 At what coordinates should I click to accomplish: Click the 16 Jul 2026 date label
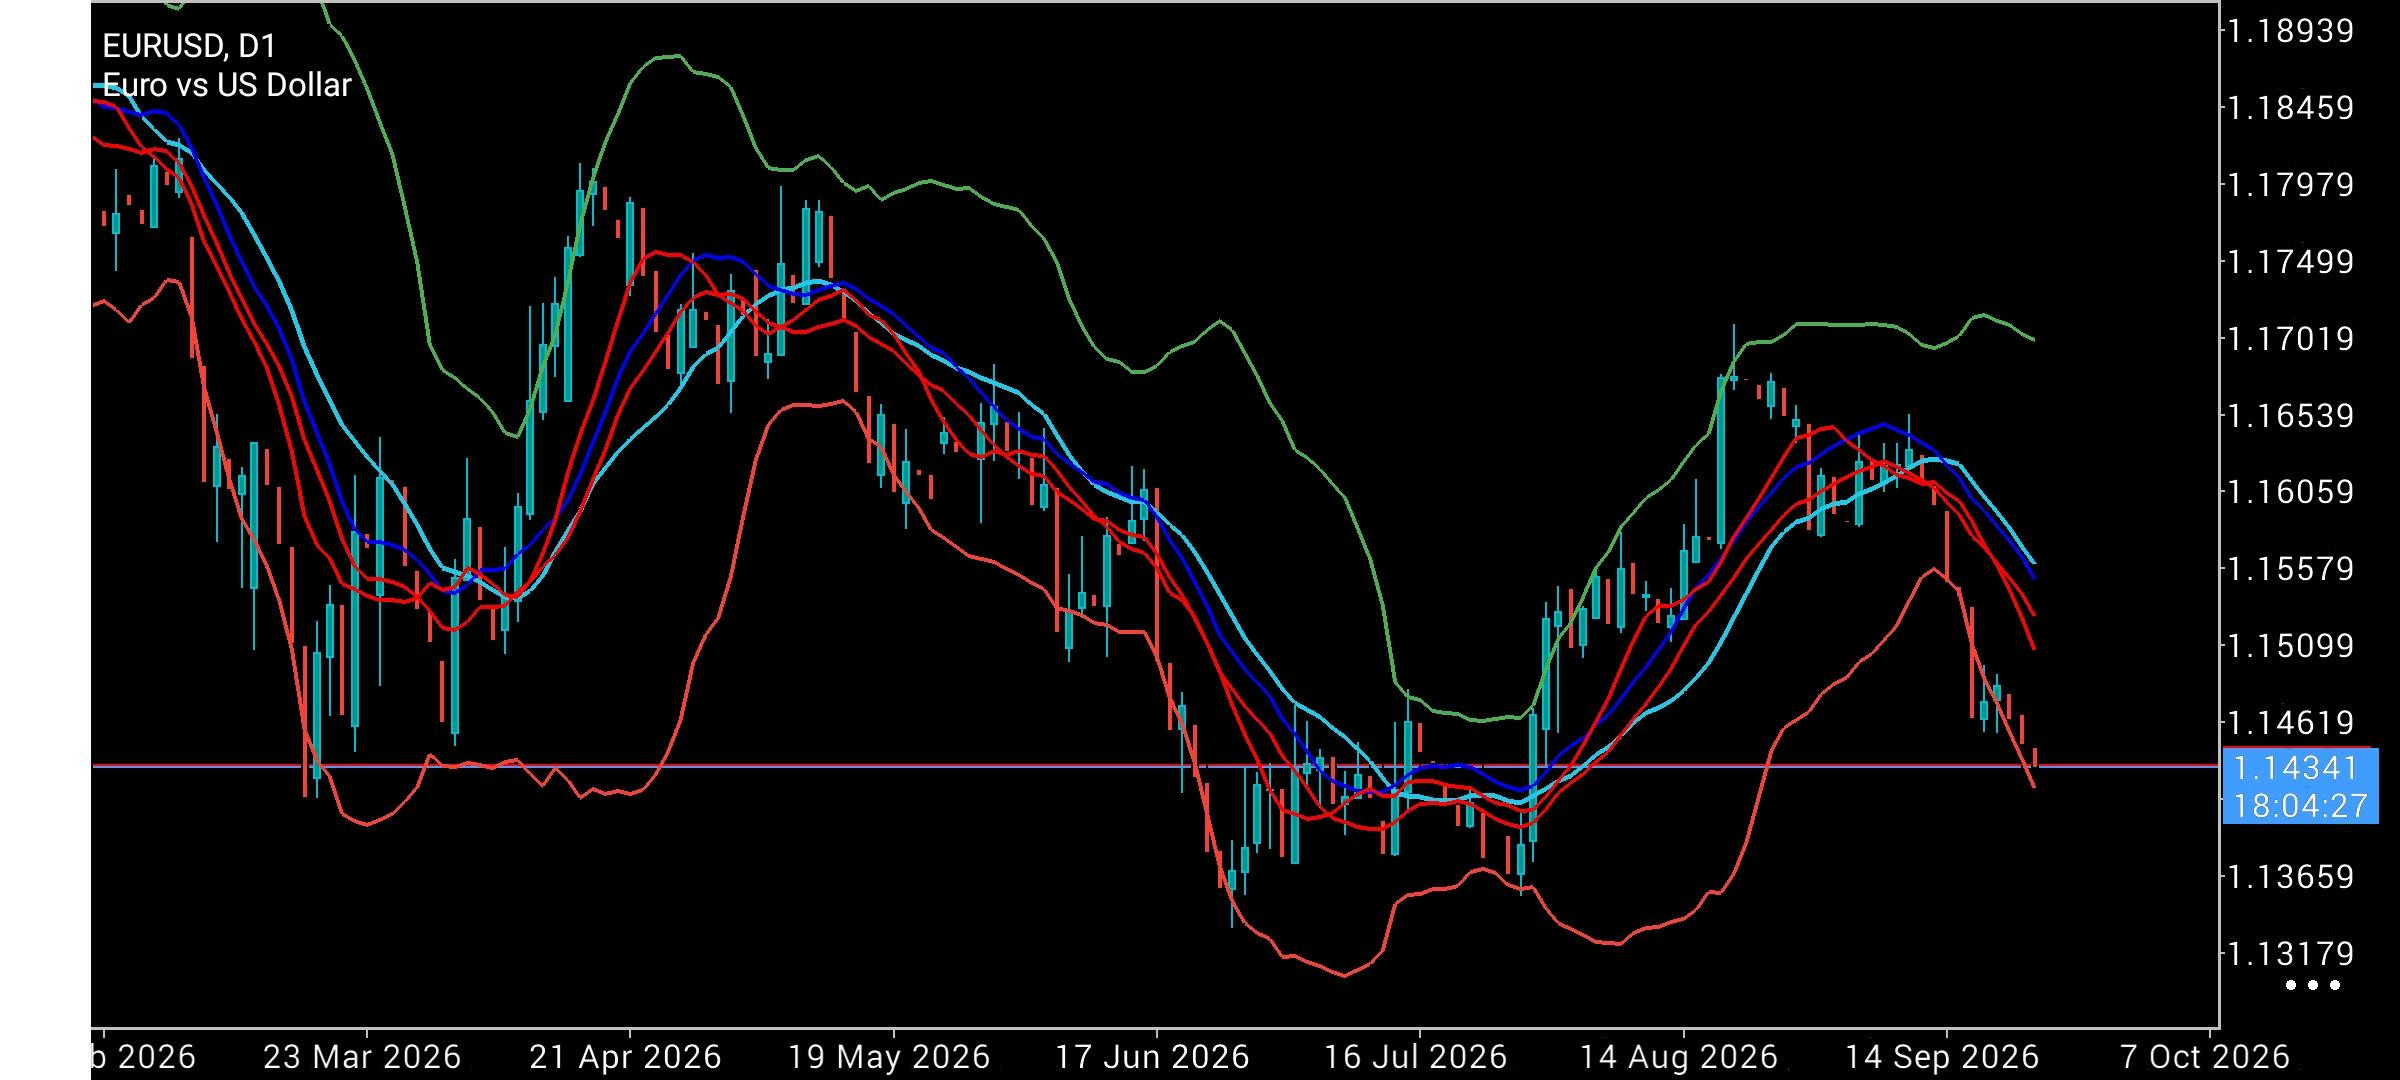(1416, 1057)
